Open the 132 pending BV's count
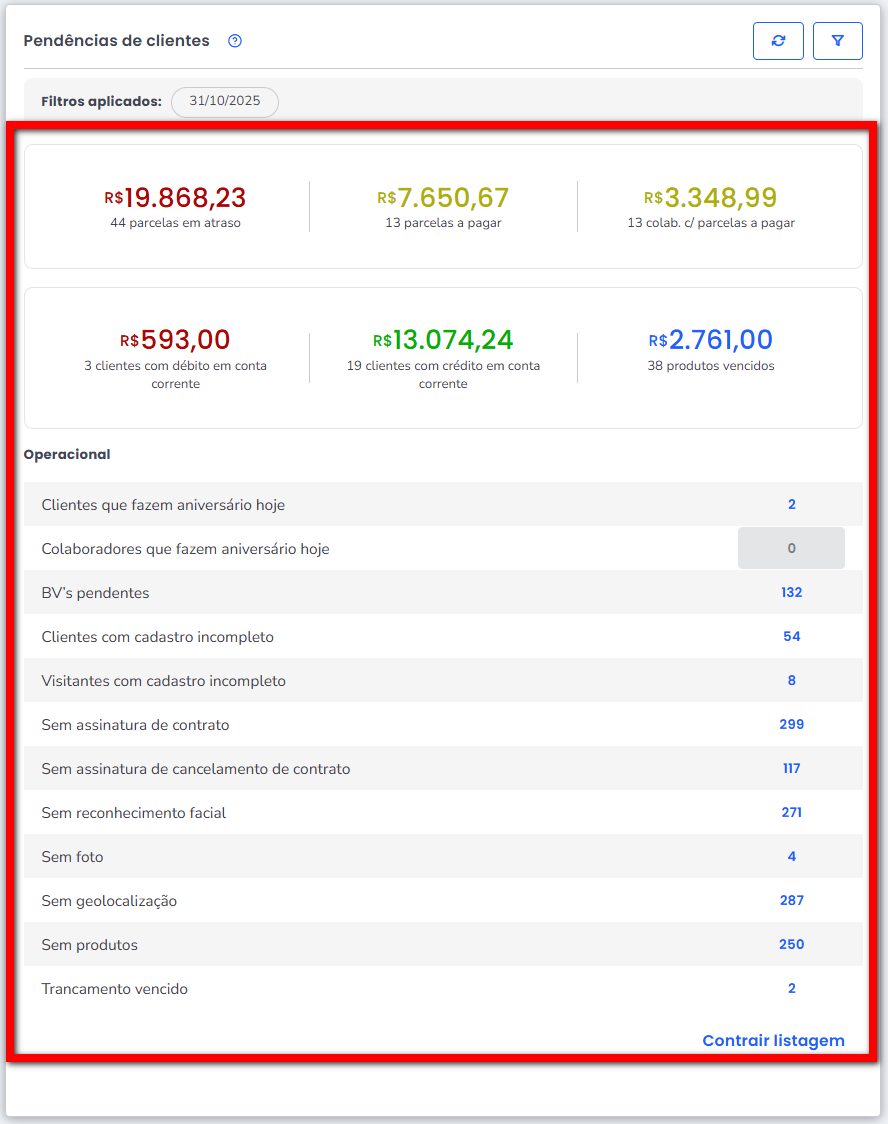Image resolution: width=888 pixels, height=1124 pixels. pos(791,593)
